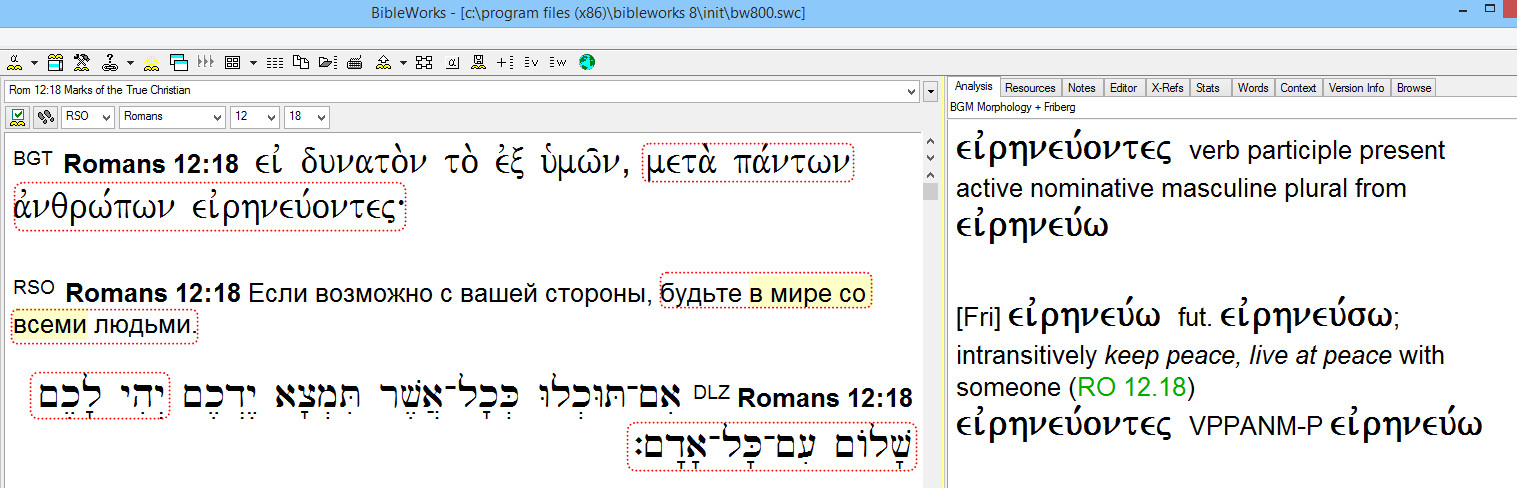Click the Russian word 'людьми'
The height and width of the screenshot is (488, 1517).
click(142, 326)
